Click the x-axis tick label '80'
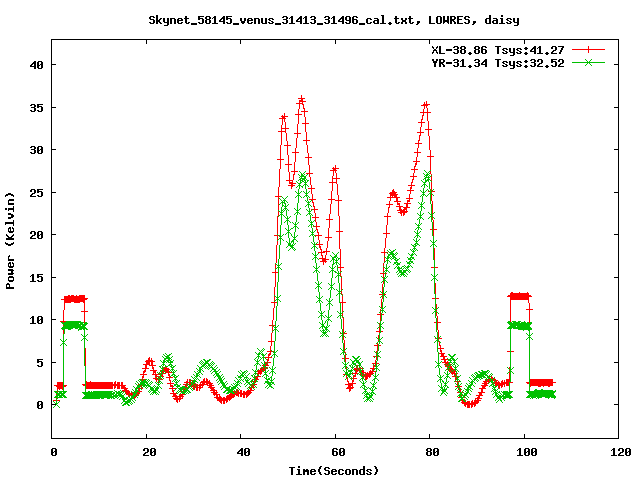This screenshot has height=480, width=640. pyautogui.click(x=432, y=452)
